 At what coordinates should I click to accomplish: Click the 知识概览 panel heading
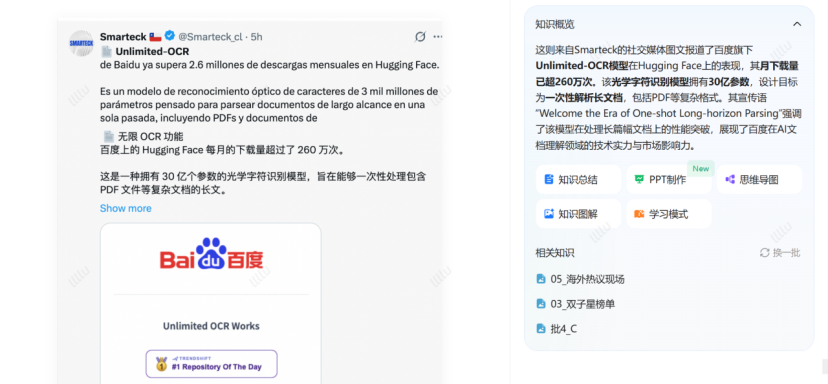(555, 24)
